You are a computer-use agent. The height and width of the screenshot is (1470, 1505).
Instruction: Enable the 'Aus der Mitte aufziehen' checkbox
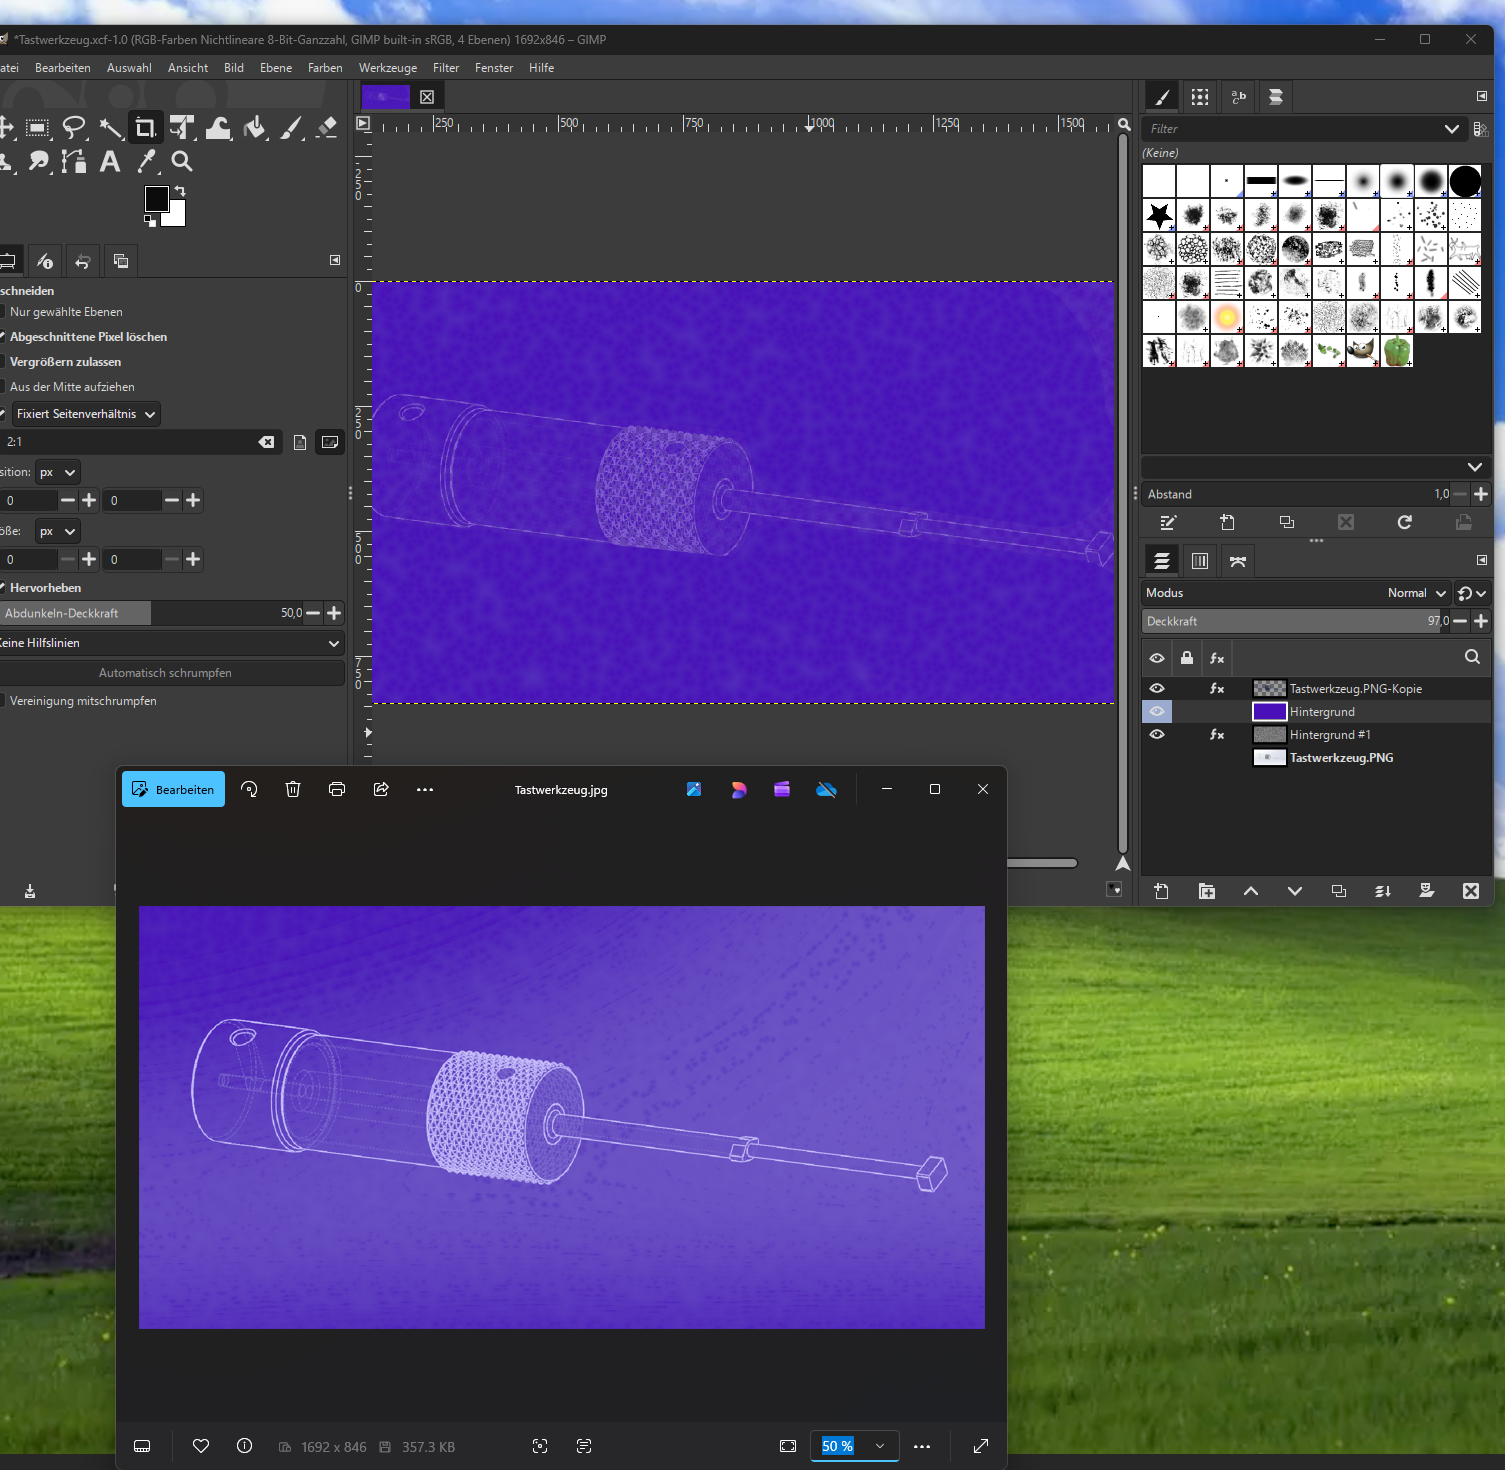point(2,387)
